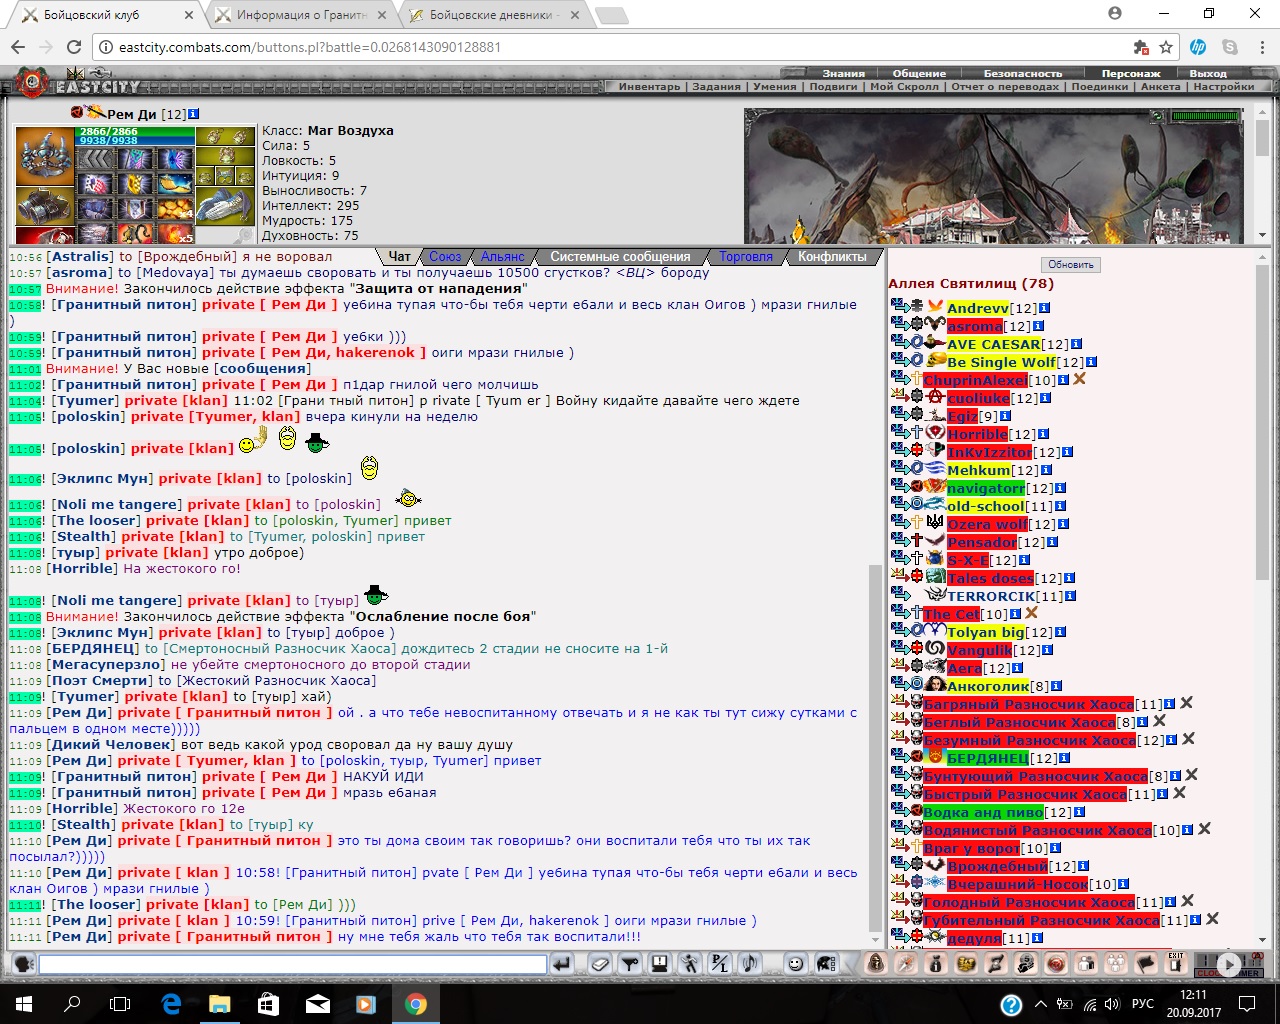
Task: Click the running man icon in chat toolbar
Action: pyautogui.click(x=689, y=965)
